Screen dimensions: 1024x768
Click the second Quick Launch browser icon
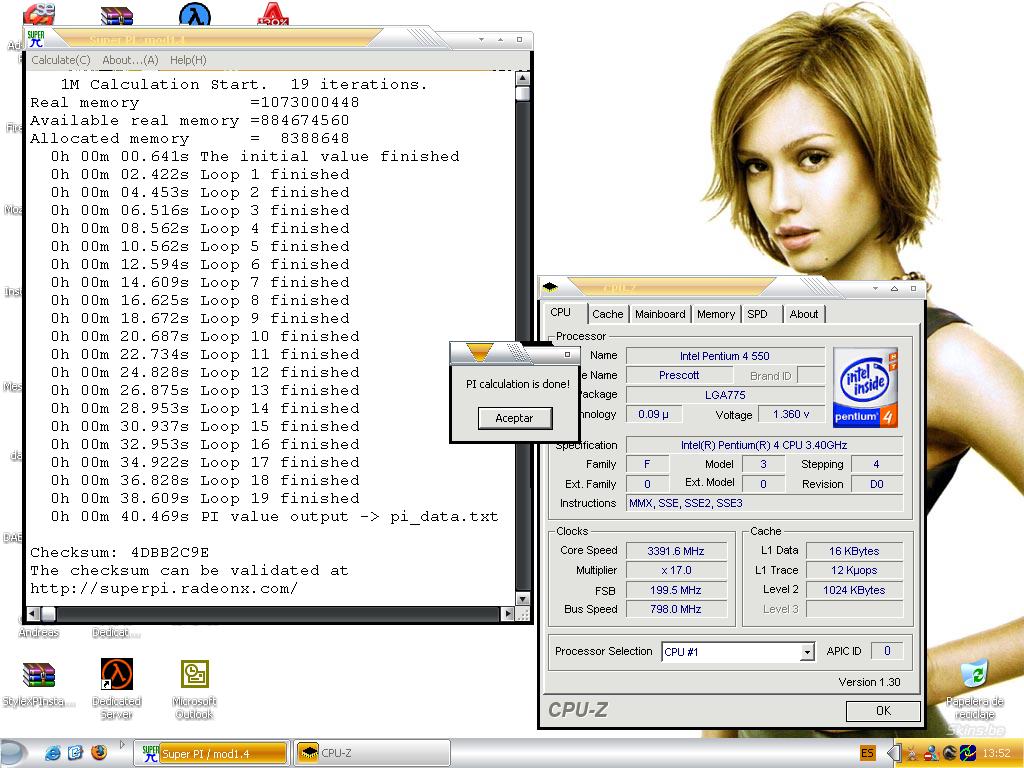coord(75,753)
